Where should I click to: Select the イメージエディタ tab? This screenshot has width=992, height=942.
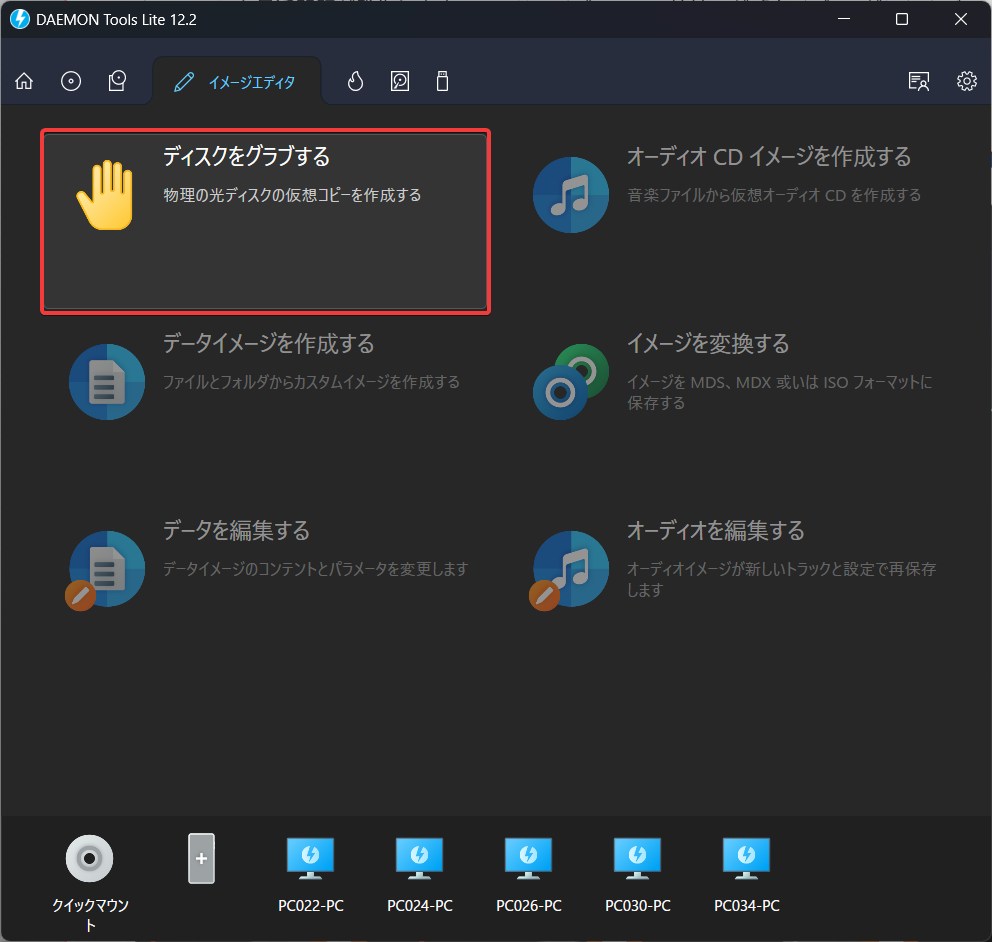point(236,82)
